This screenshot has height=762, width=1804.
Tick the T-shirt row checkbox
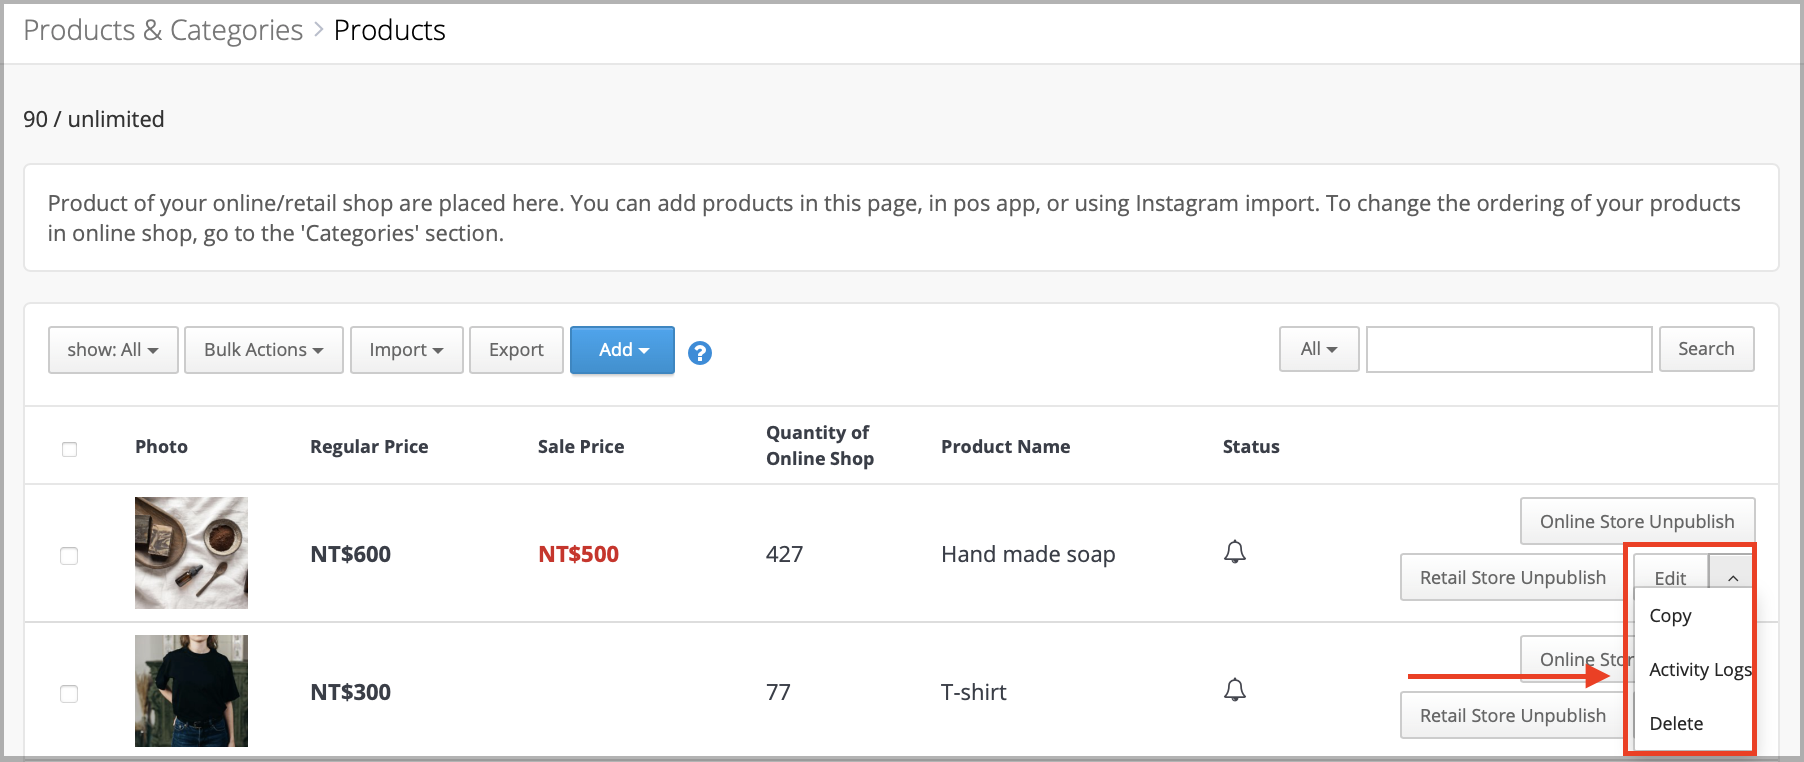[x=69, y=694]
